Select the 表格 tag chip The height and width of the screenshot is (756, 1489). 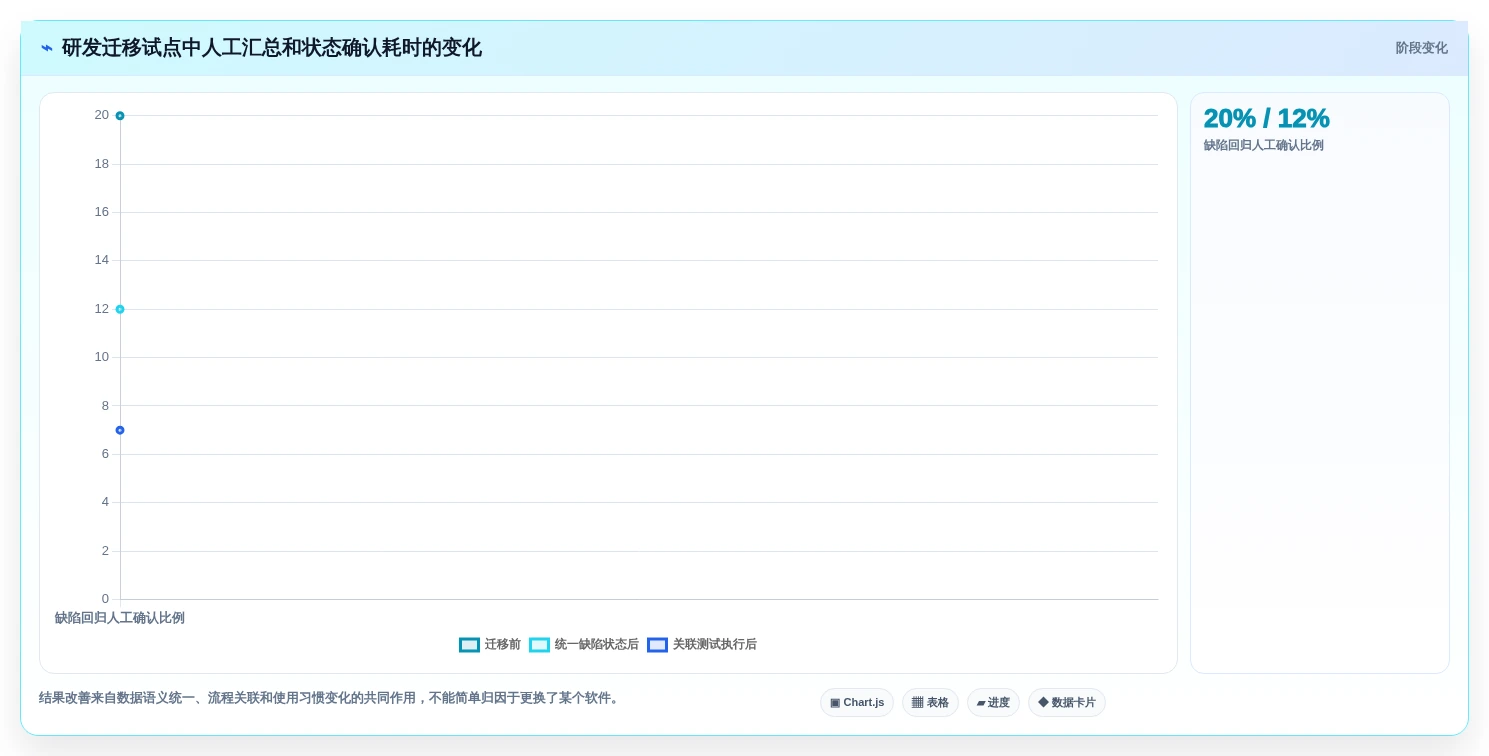tap(930, 703)
